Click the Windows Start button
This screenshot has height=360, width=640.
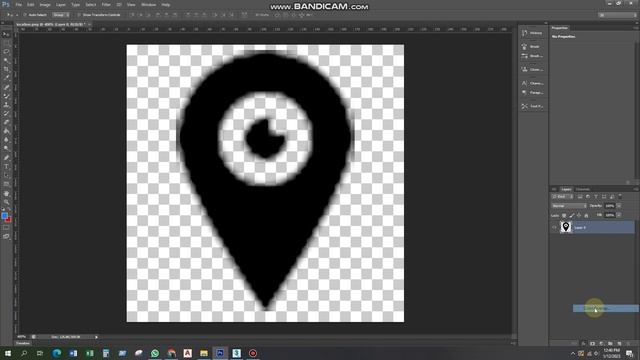coord(8,353)
